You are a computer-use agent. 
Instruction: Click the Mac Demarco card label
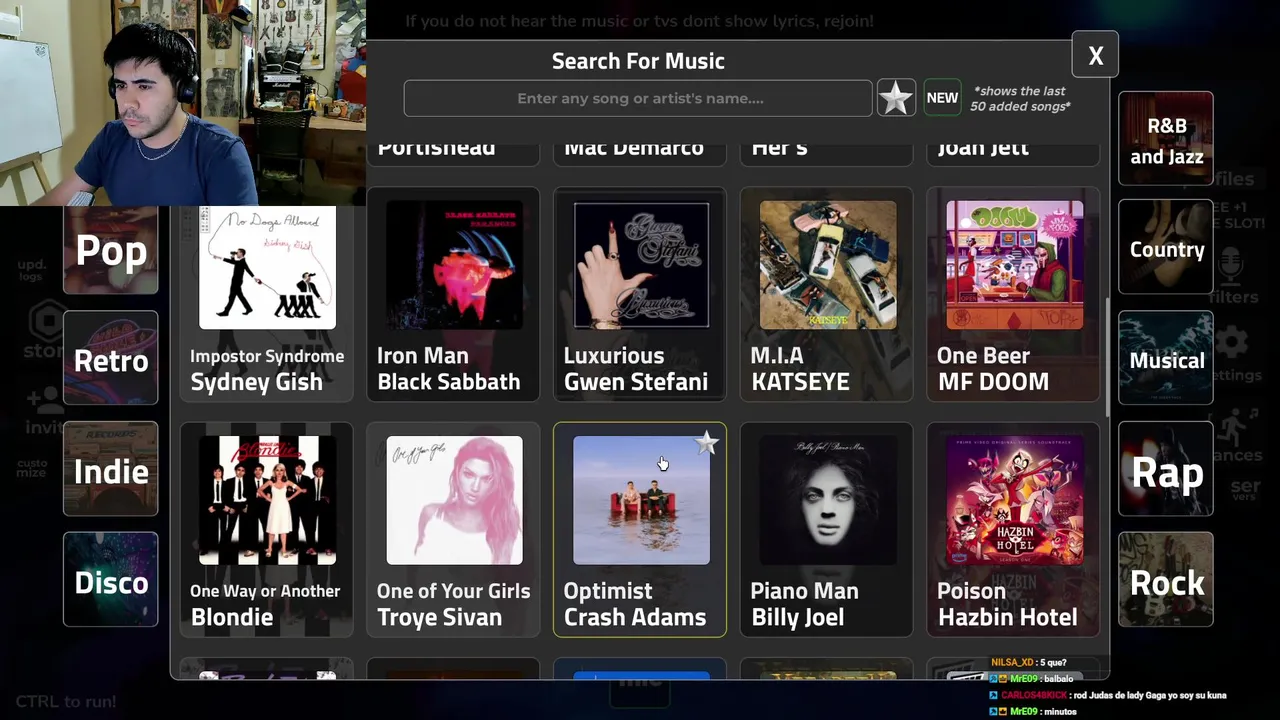(634, 148)
